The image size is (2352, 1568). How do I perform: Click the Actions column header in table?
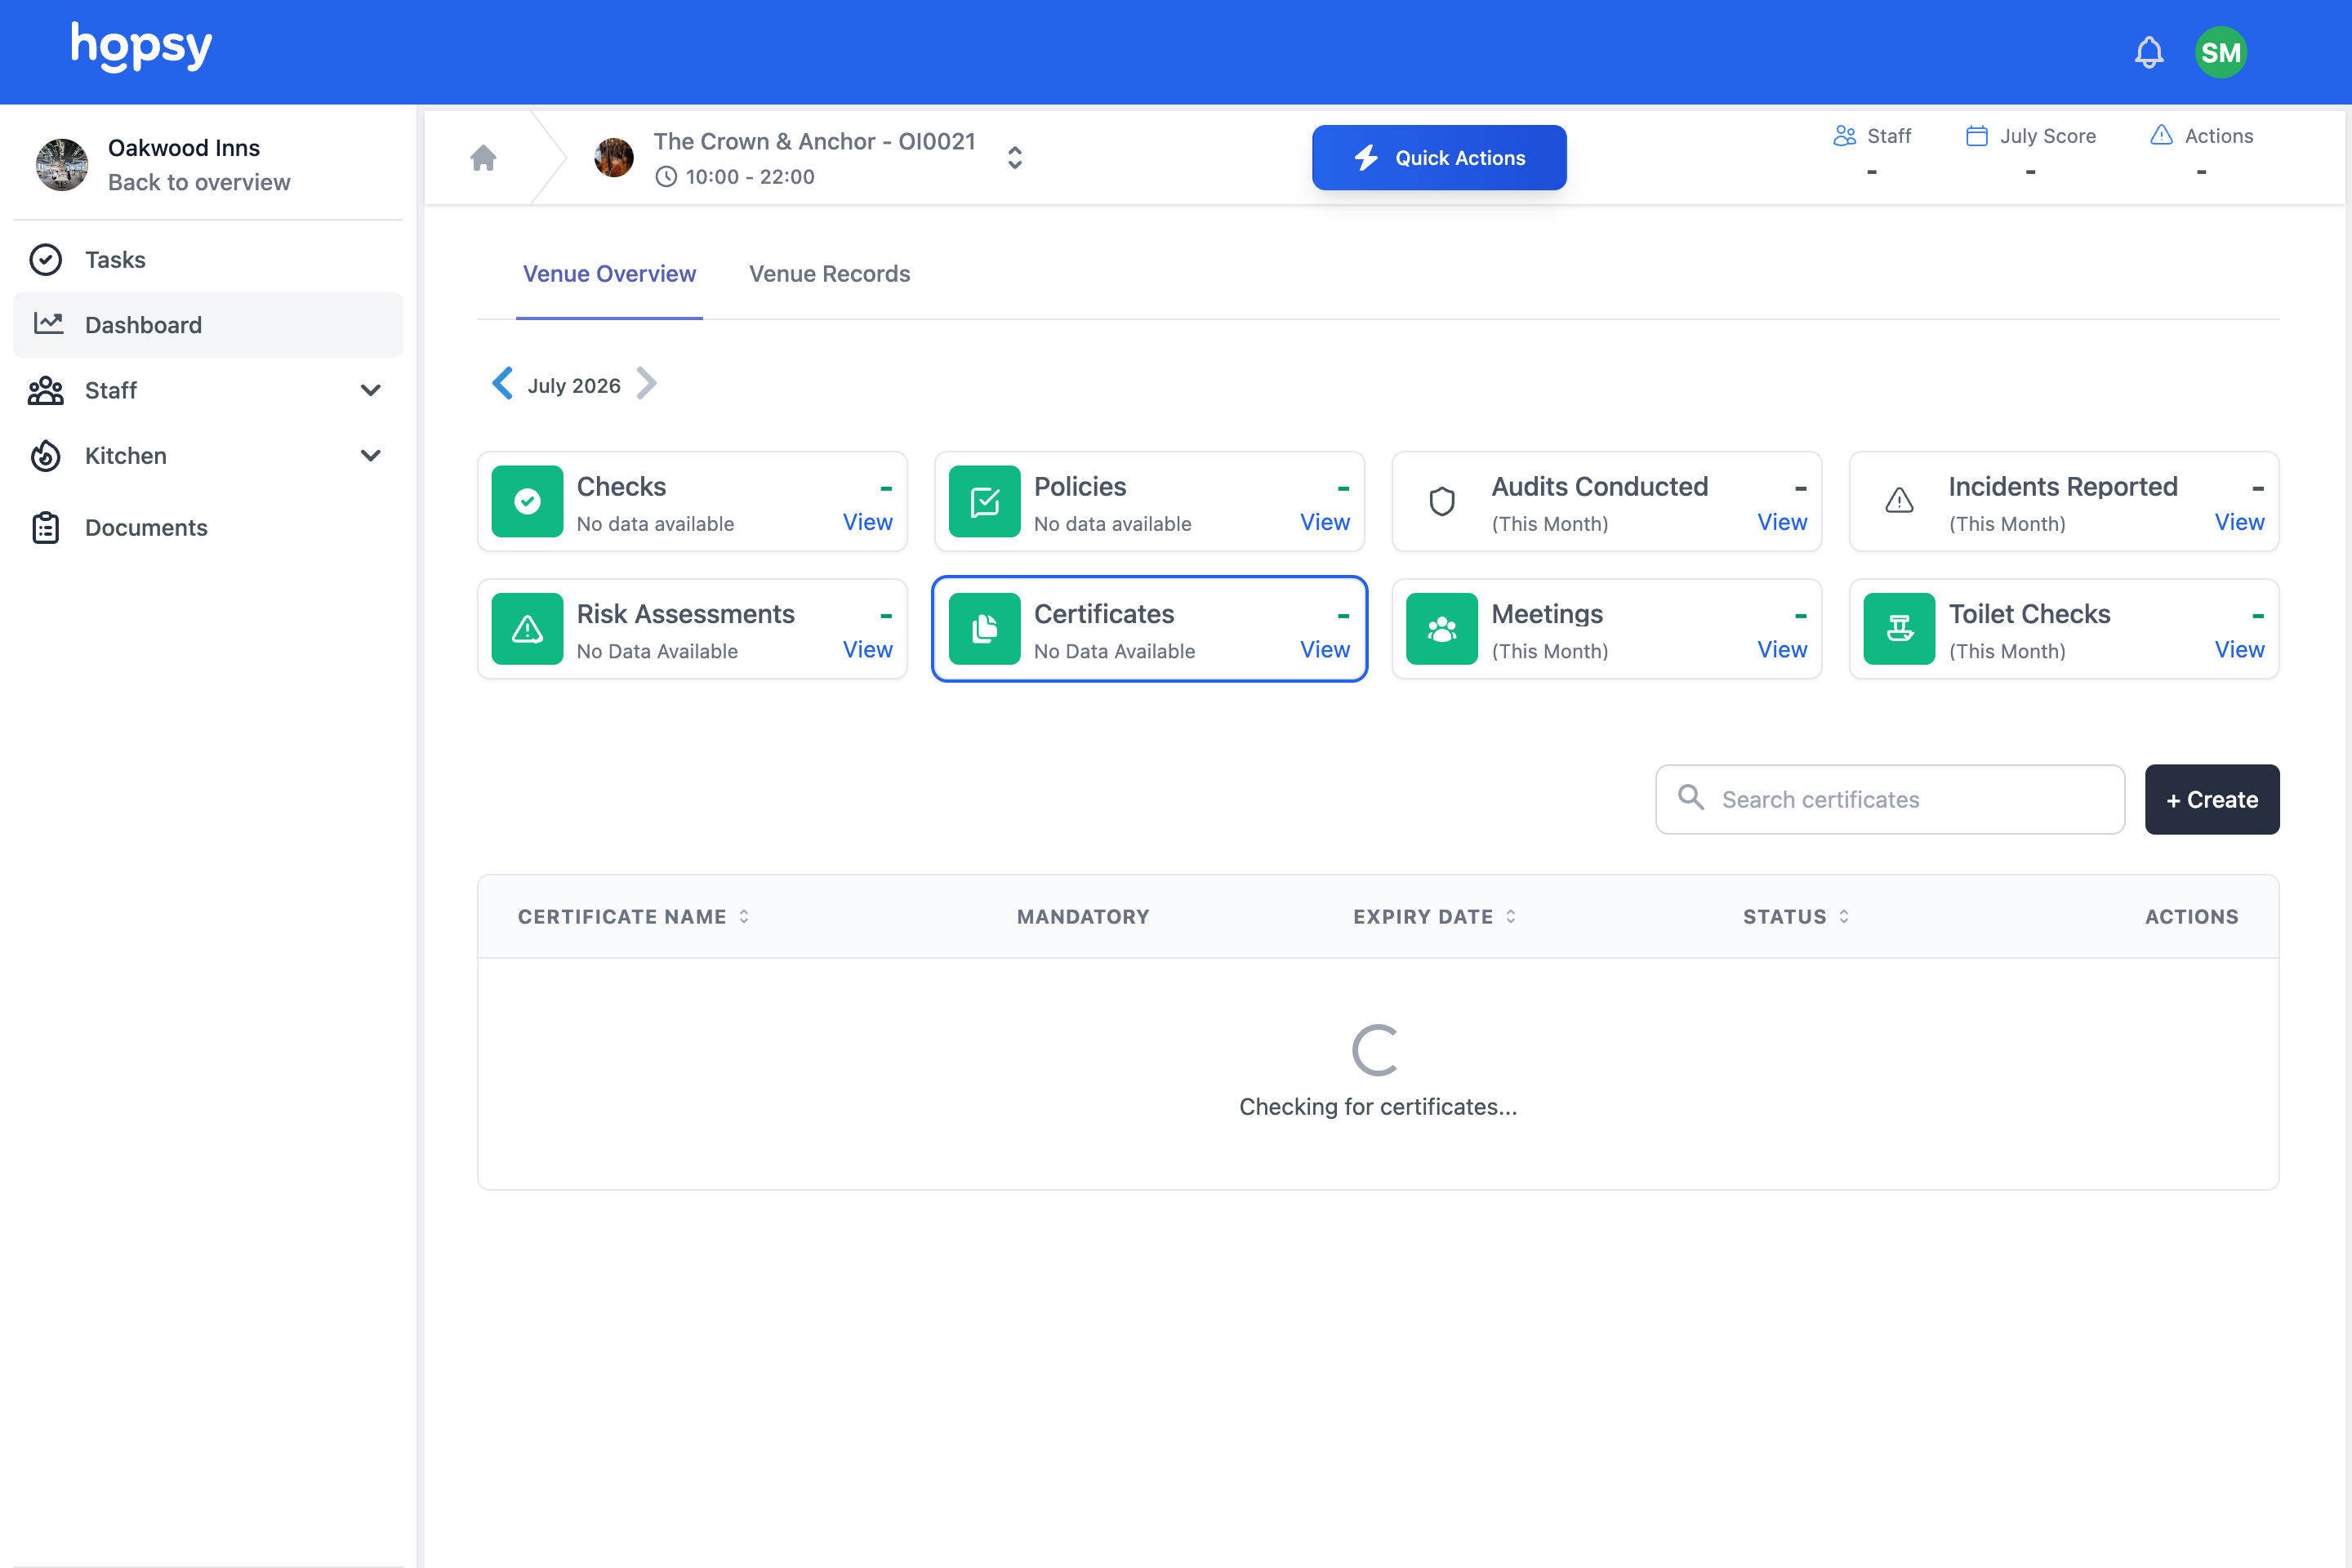point(2191,917)
